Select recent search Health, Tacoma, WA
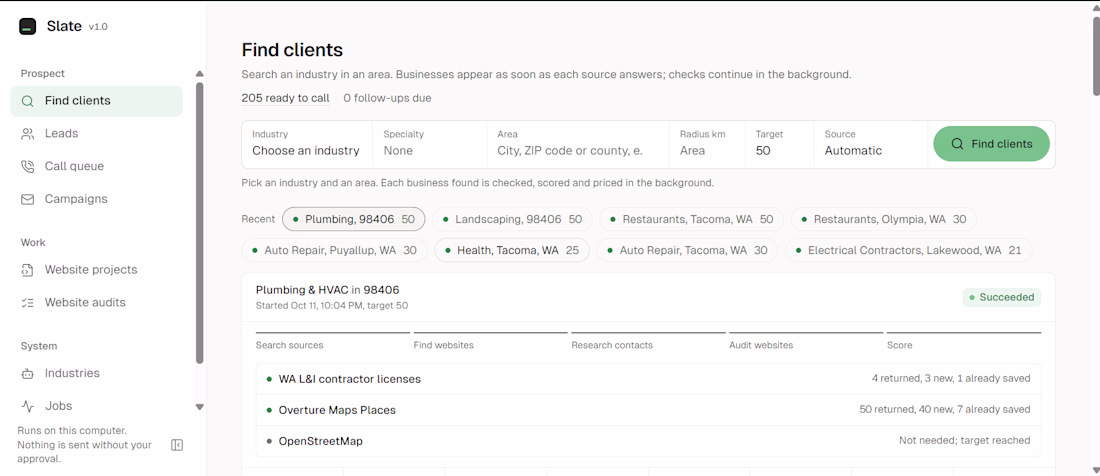The width and height of the screenshot is (1100, 476). coord(511,250)
